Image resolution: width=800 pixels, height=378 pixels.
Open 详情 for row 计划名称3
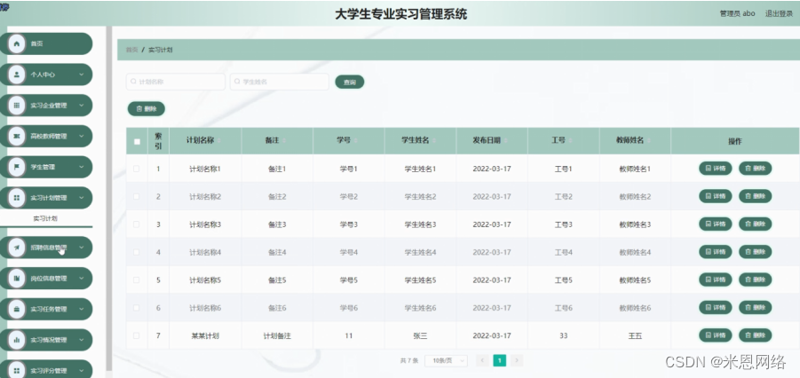(715, 224)
